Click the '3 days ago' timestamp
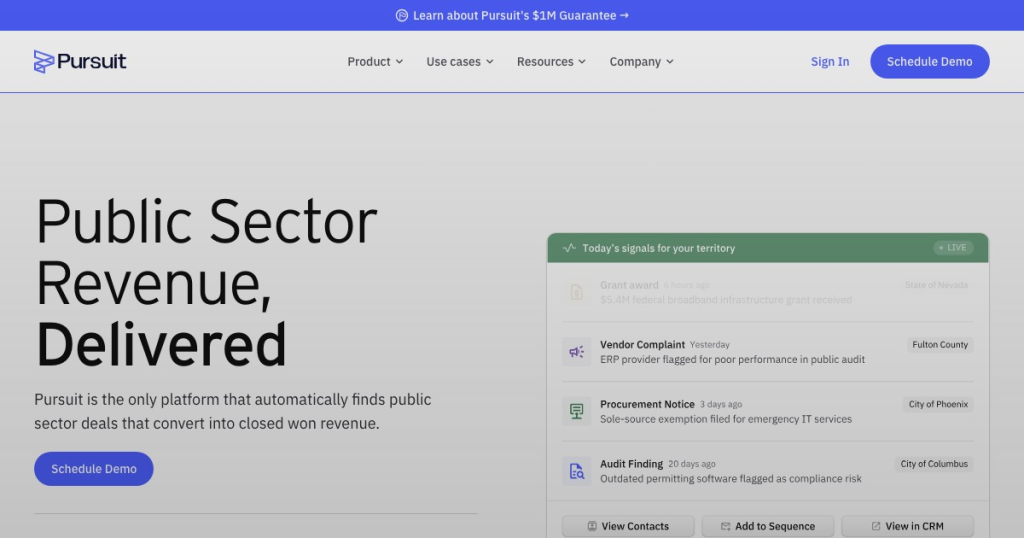The height and width of the screenshot is (538, 1024). click(x=721, y=405)
